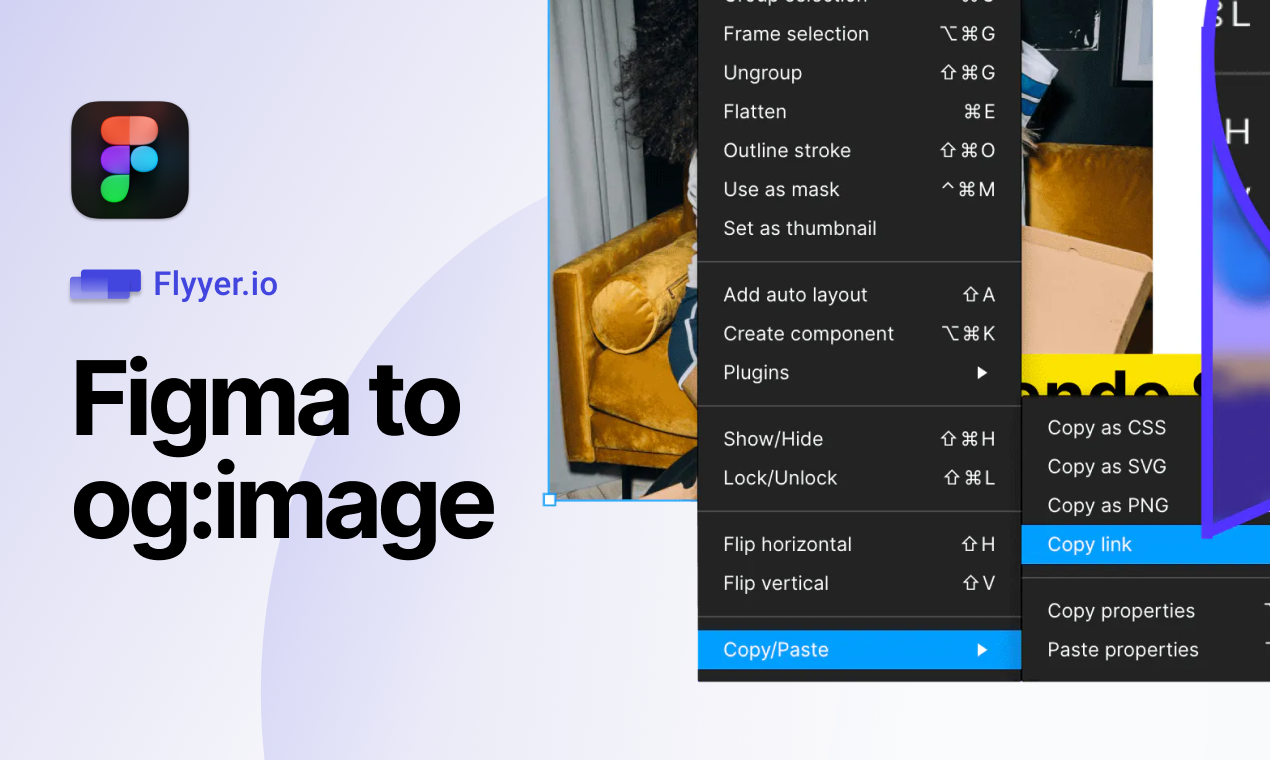
Task: Click the Figma app icon
Action: pyautogui.click(x=130, y=160)
